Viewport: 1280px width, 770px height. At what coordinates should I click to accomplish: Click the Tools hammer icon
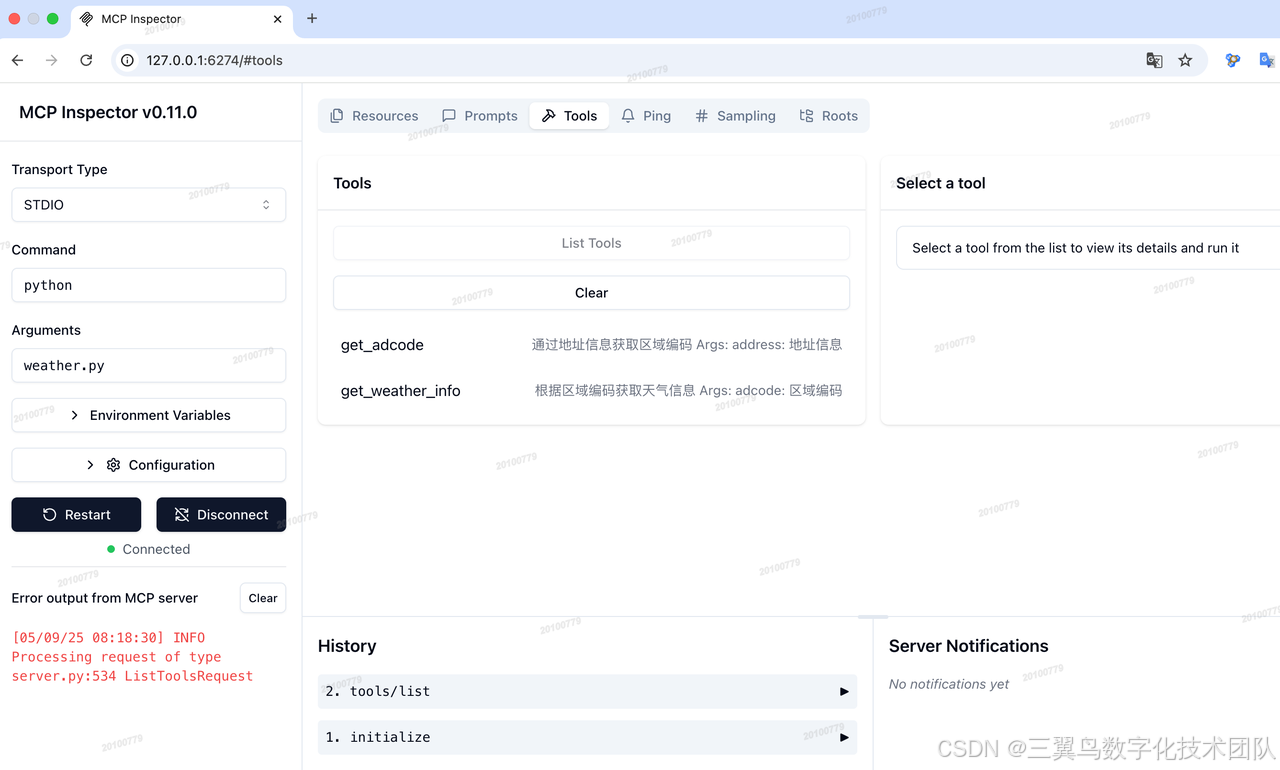[x=549, y=115]
